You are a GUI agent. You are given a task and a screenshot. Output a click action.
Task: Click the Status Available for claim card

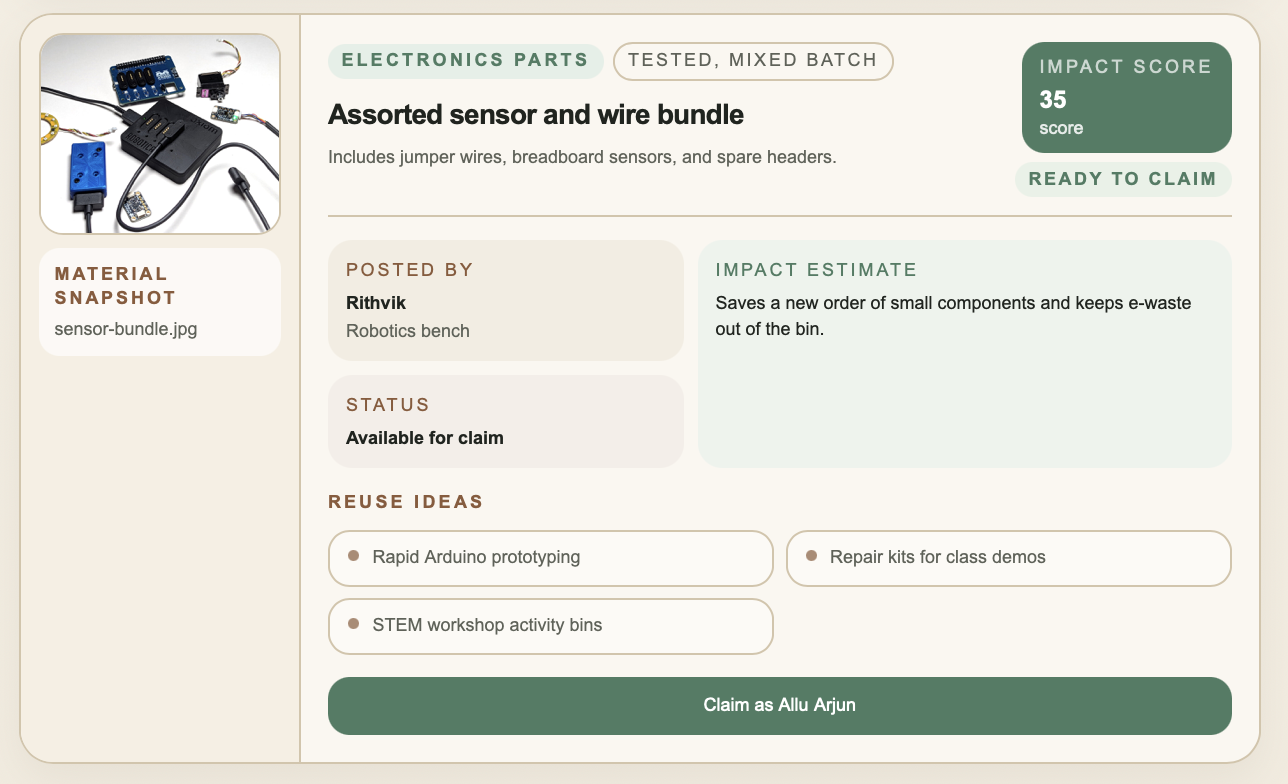505,421
